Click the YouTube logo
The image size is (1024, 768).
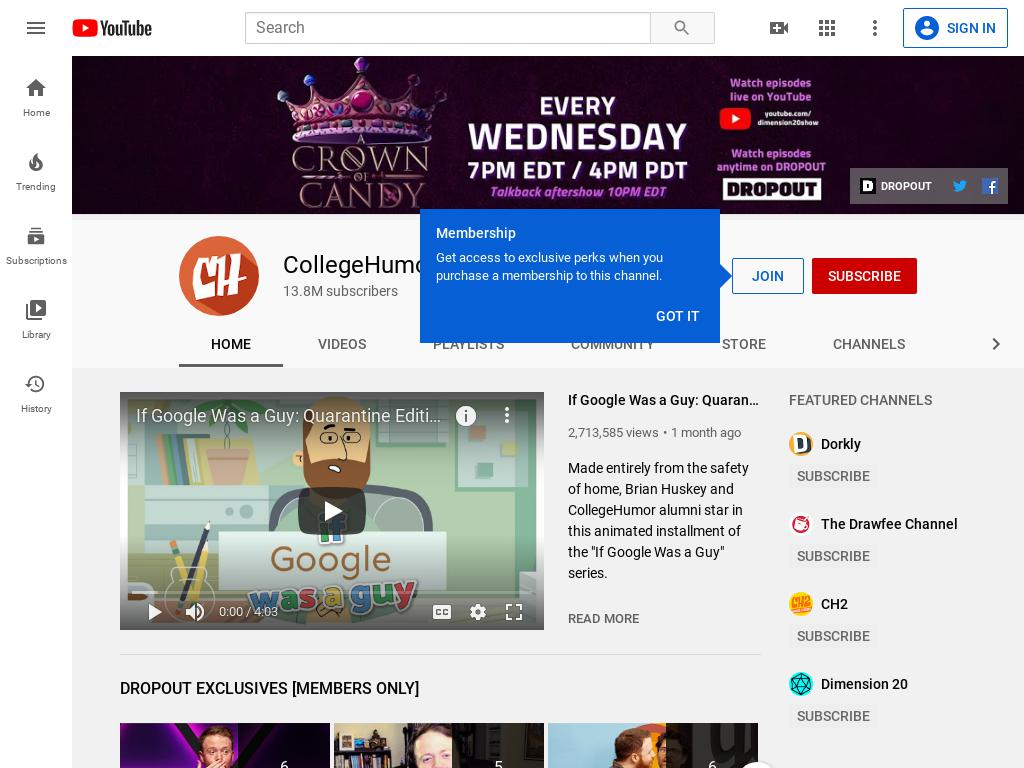point(112,28)
